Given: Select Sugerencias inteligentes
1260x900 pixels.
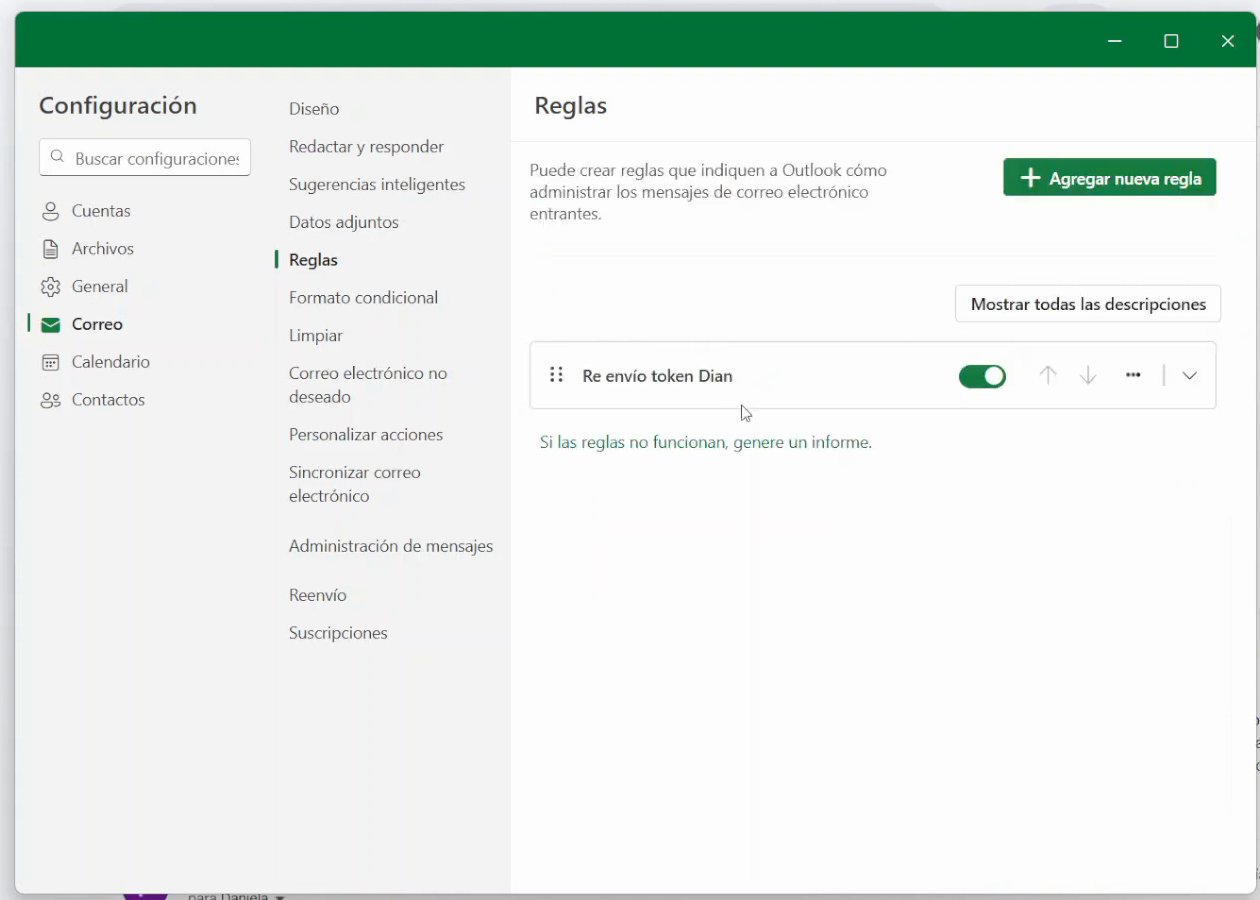Looking at the screenshot, I should tap(377, 185).
